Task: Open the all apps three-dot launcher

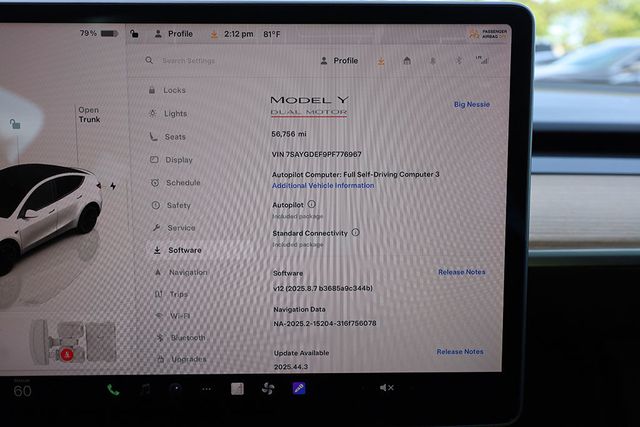Action: (207, 389)
